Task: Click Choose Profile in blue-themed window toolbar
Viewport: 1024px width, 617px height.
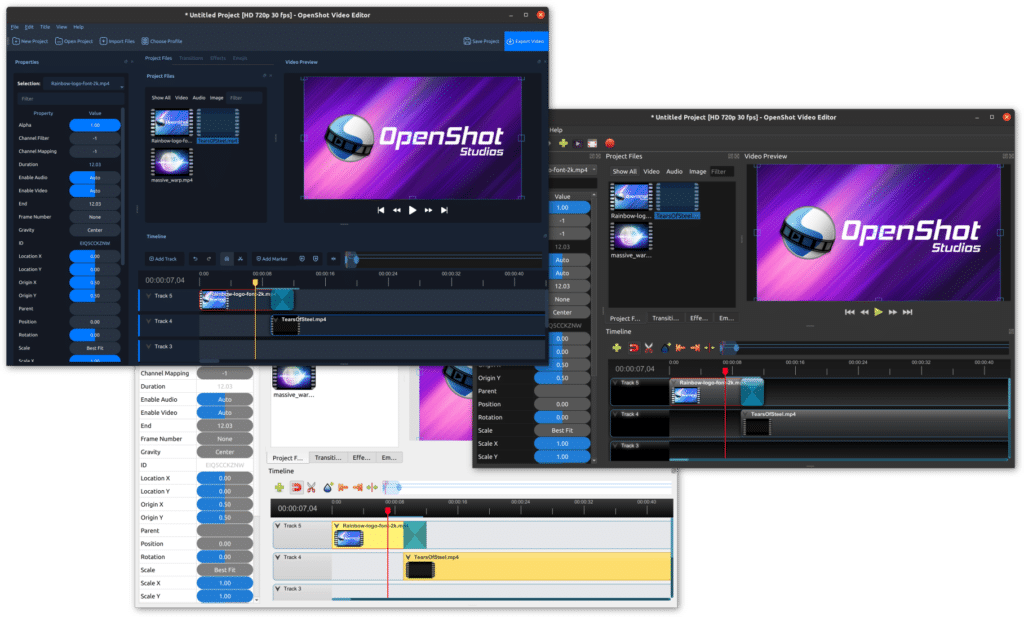Action: click(x=162, y=41)
